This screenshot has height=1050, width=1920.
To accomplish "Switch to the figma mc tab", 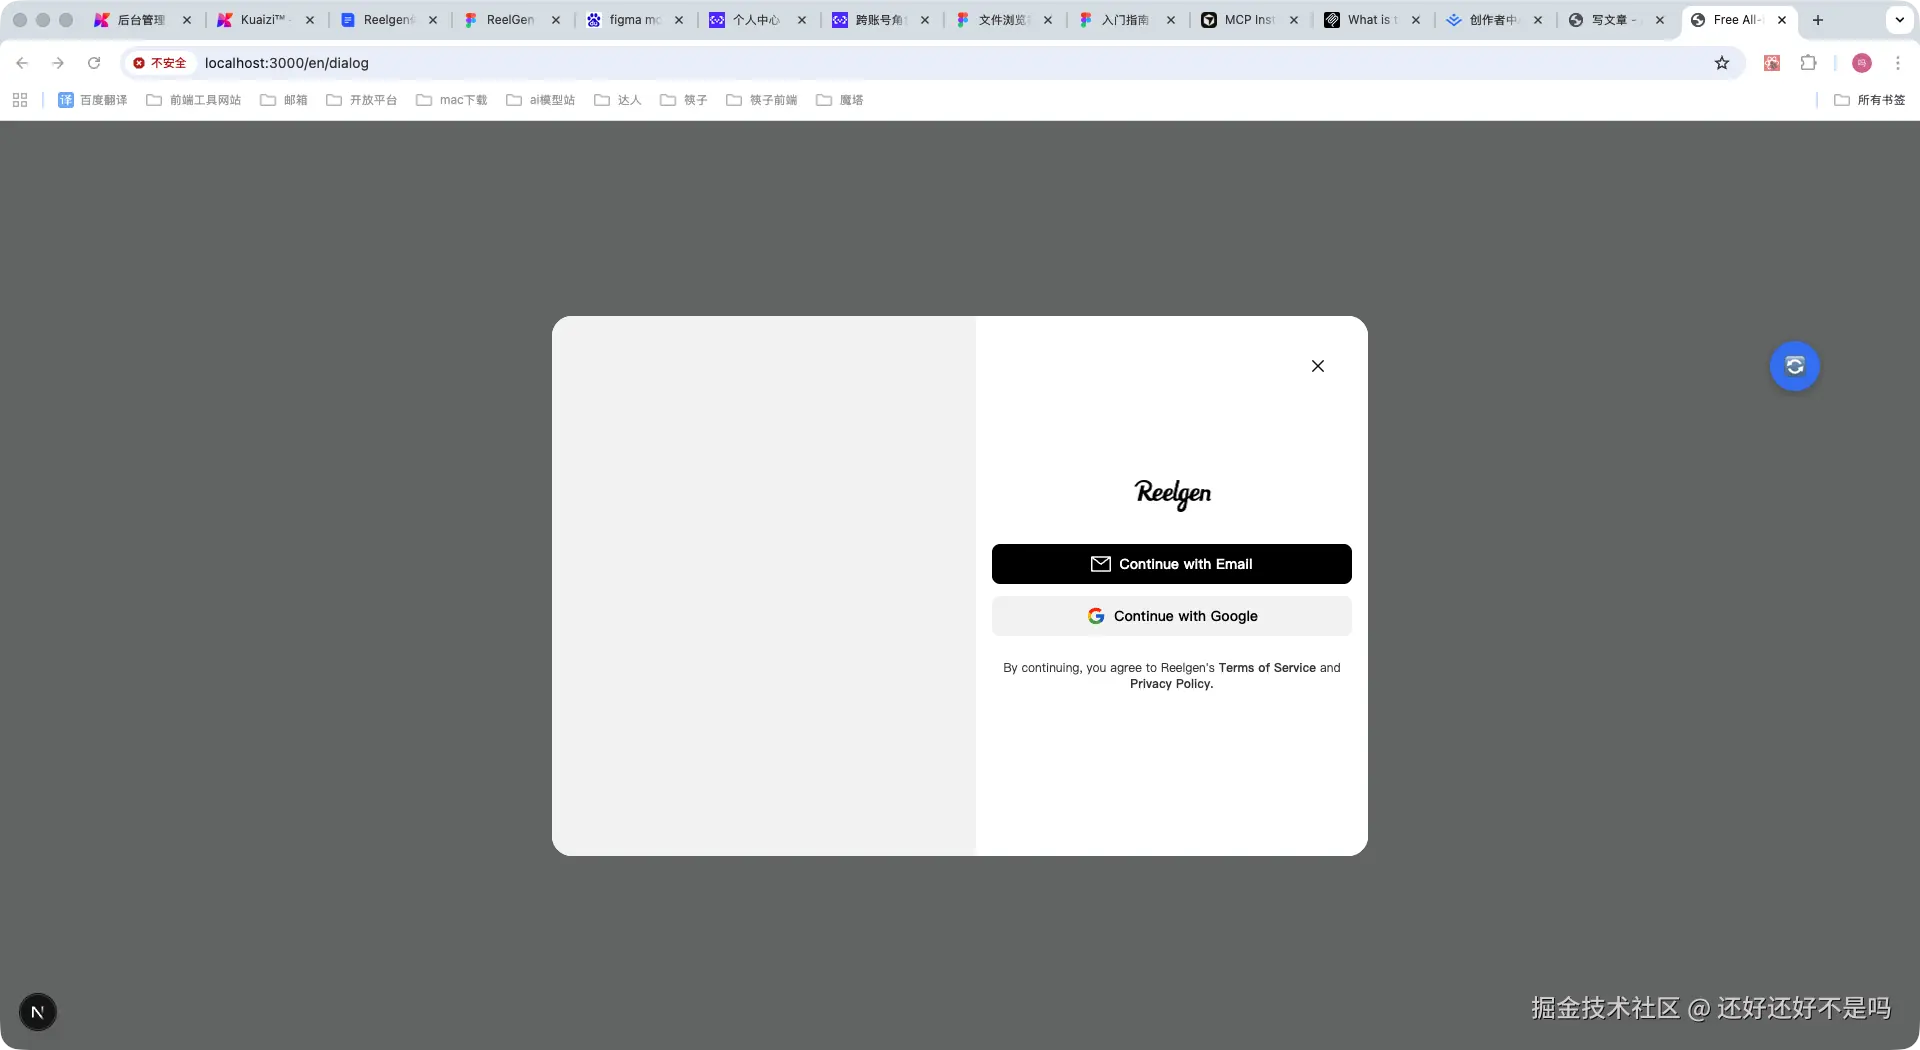I will (x=633, y=20).
